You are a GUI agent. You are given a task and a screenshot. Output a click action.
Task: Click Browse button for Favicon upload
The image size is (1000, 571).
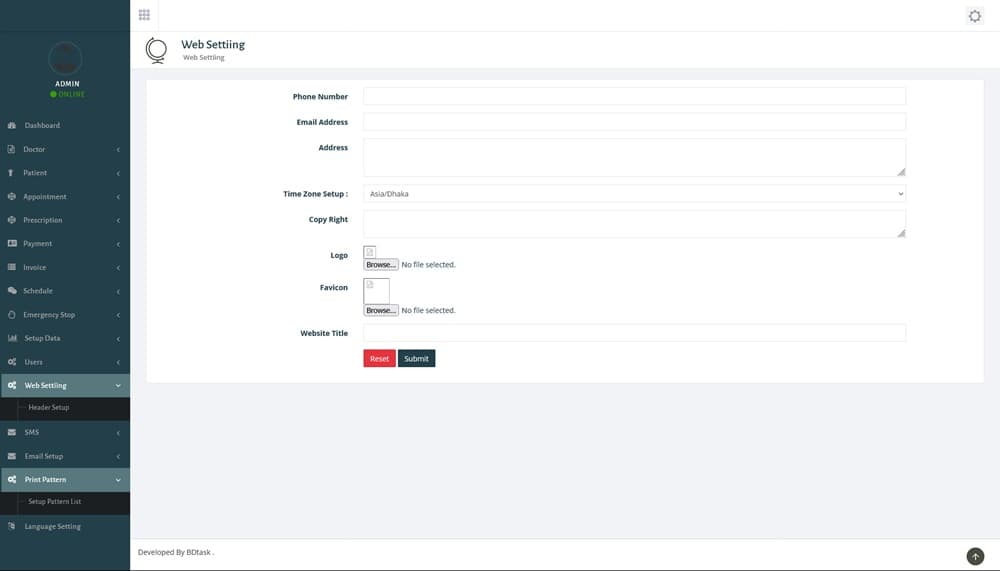[380, 311]
